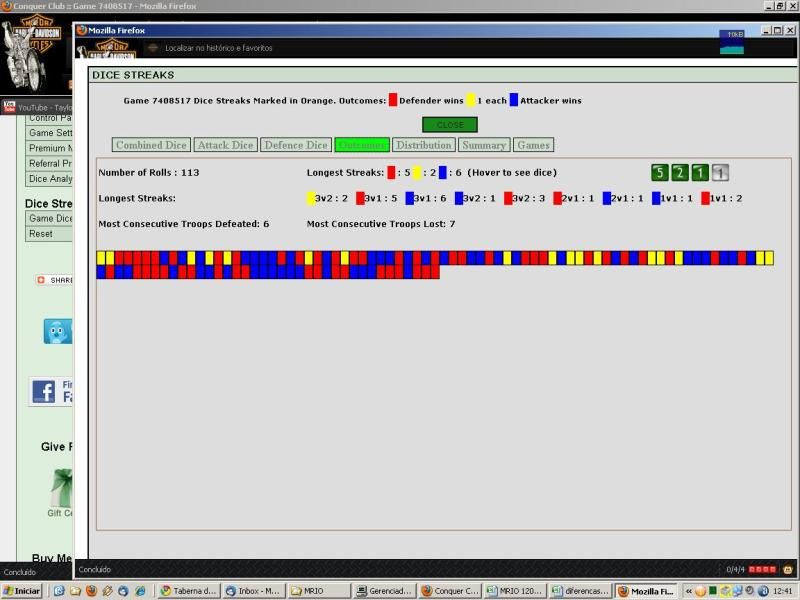The image size is (800, 600).
Task: Switch to Gerenciad... taskbar window
Action: (385, 591)
